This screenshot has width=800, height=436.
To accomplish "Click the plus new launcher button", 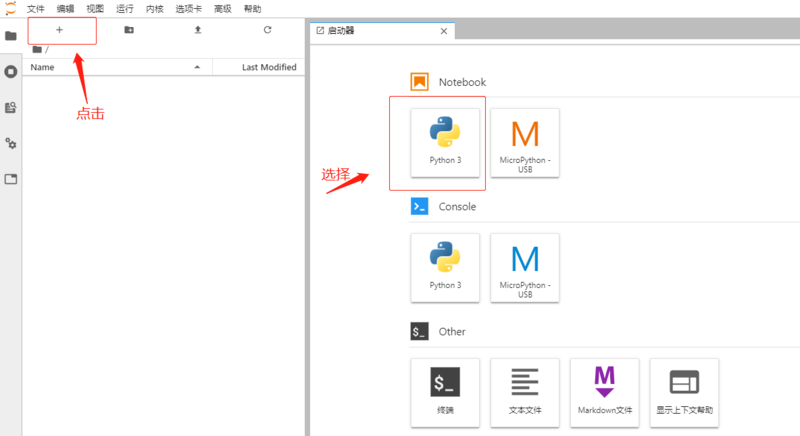I will [59, 30].
